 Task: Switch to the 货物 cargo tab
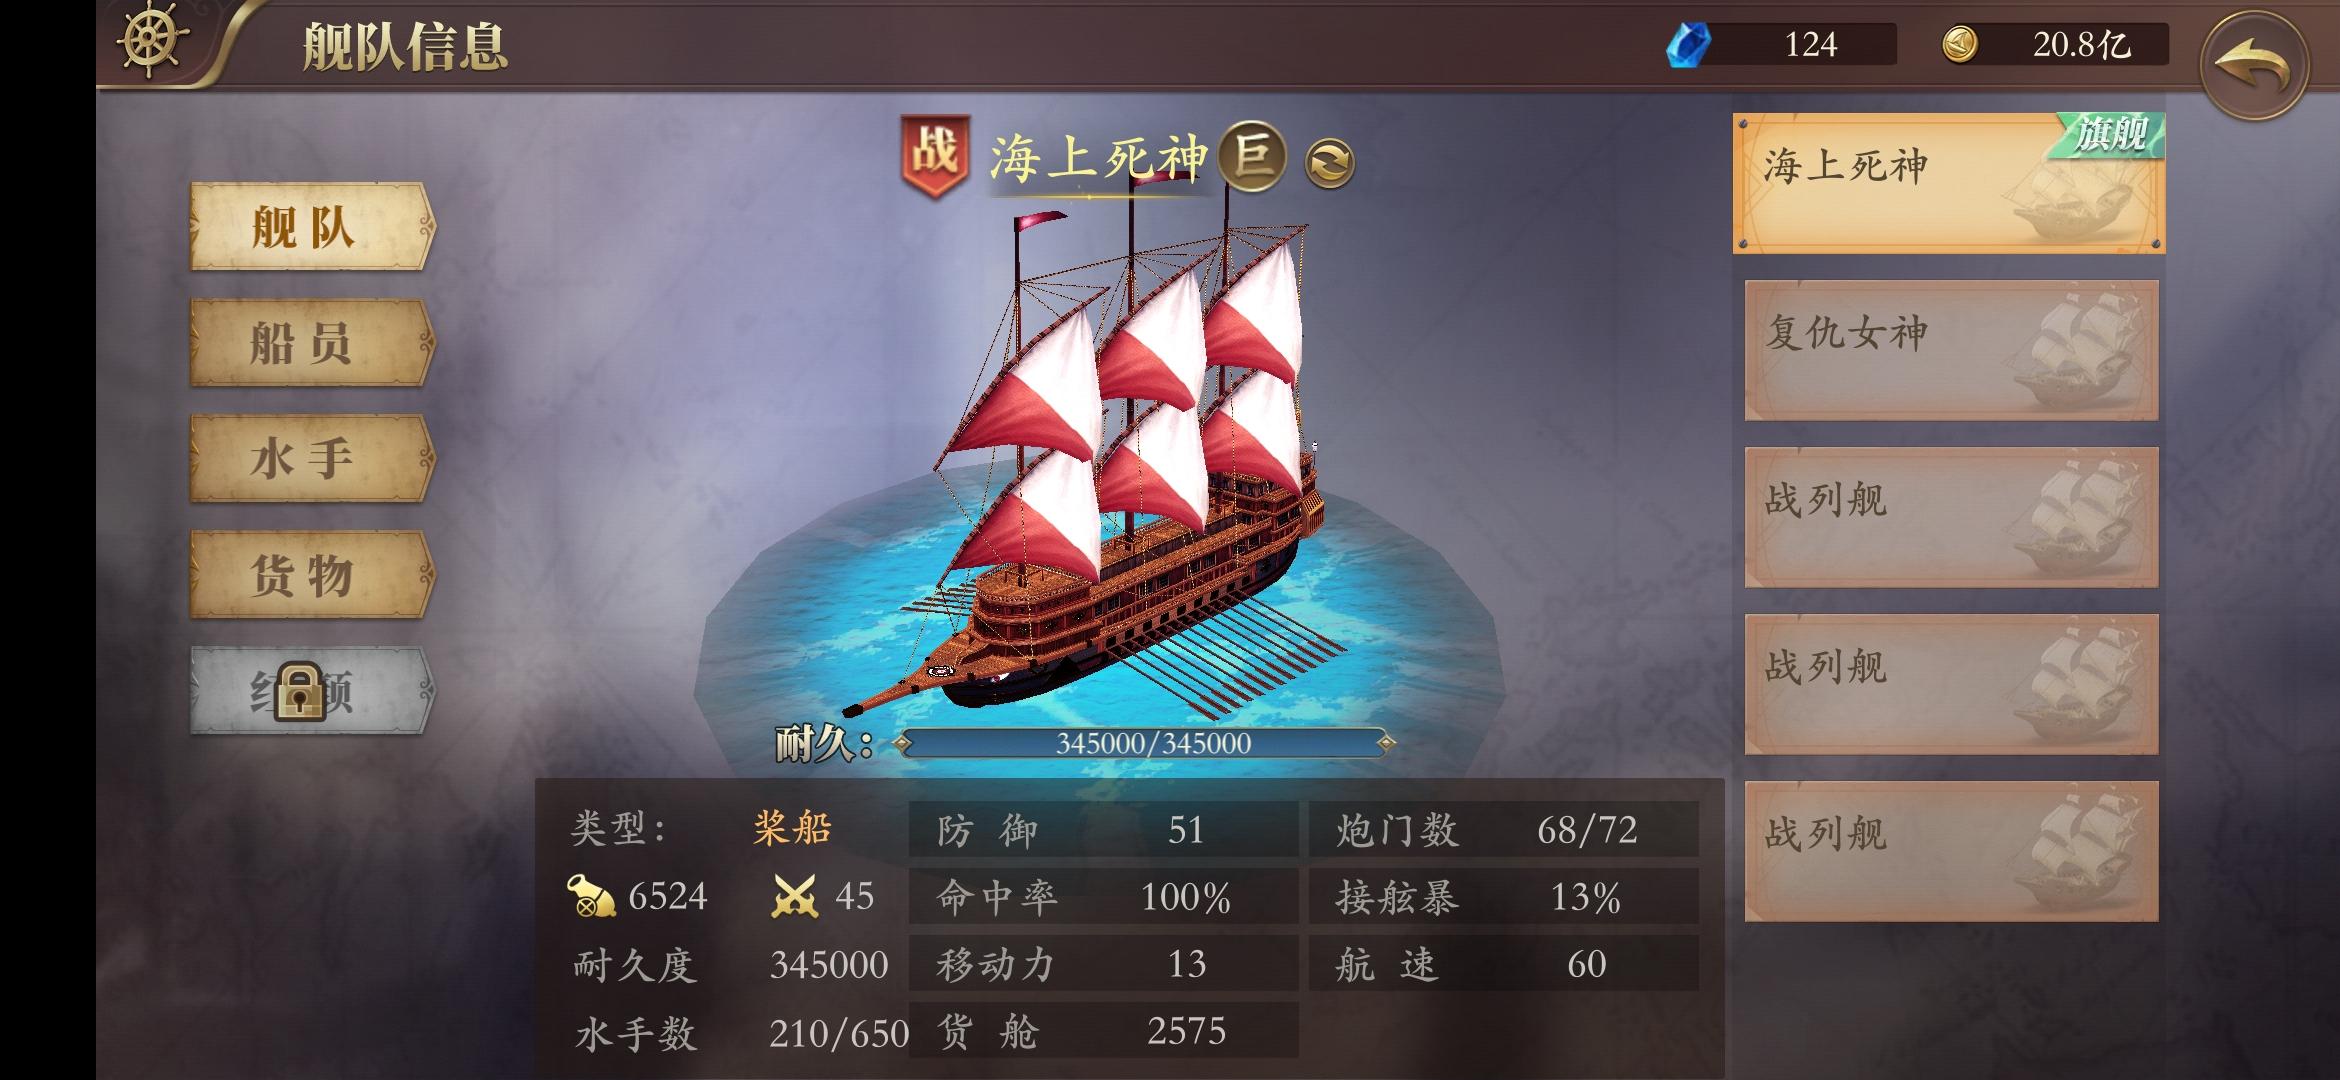click(312, 575)
